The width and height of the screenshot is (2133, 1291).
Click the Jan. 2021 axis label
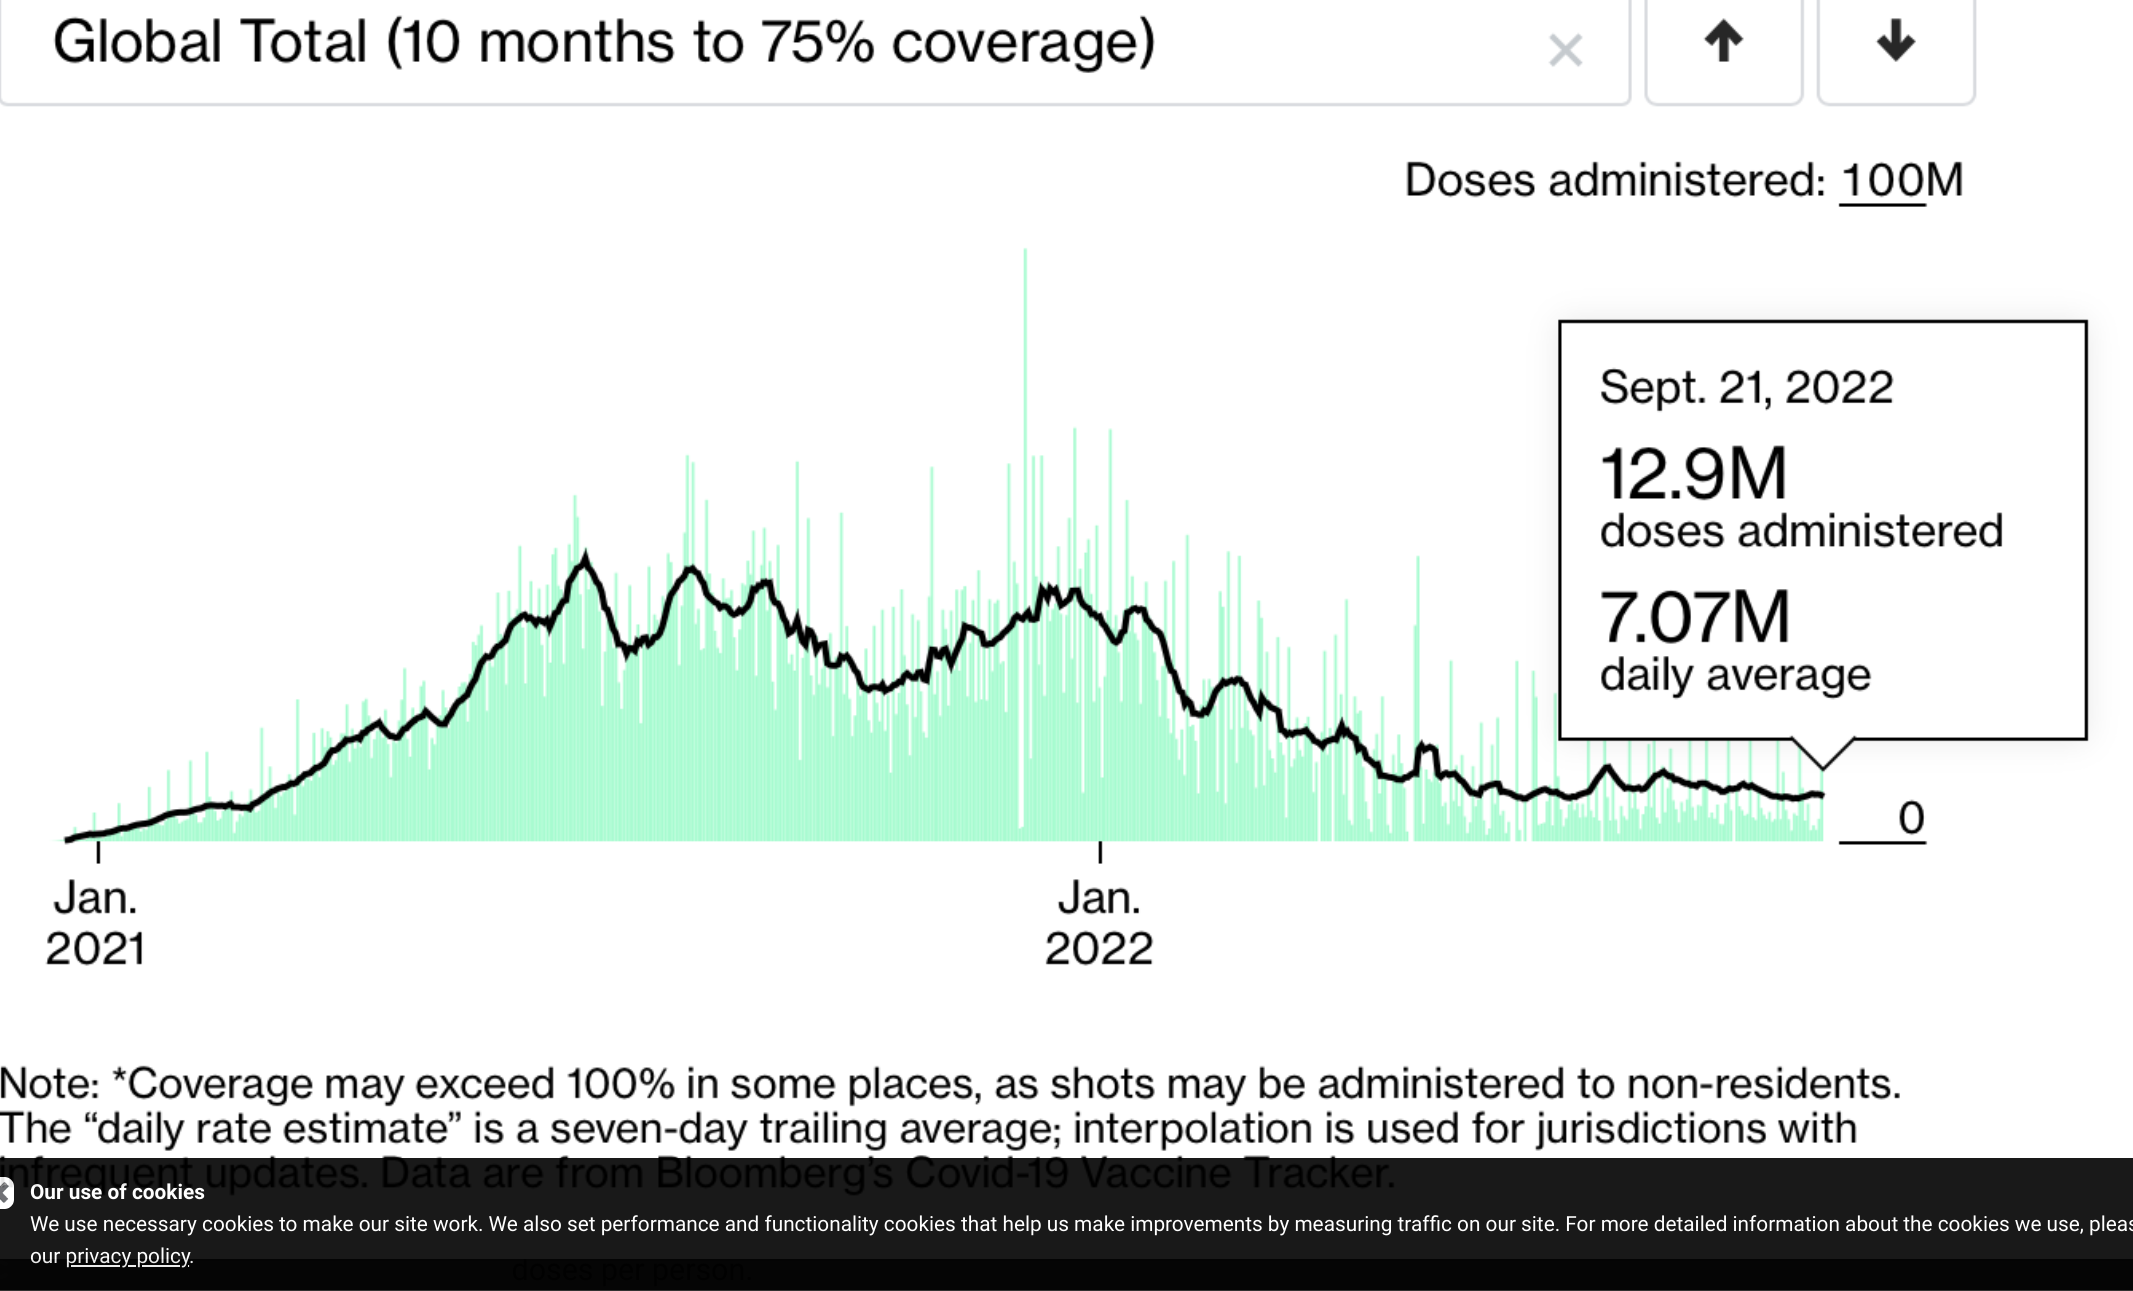(x=96, y=922)
